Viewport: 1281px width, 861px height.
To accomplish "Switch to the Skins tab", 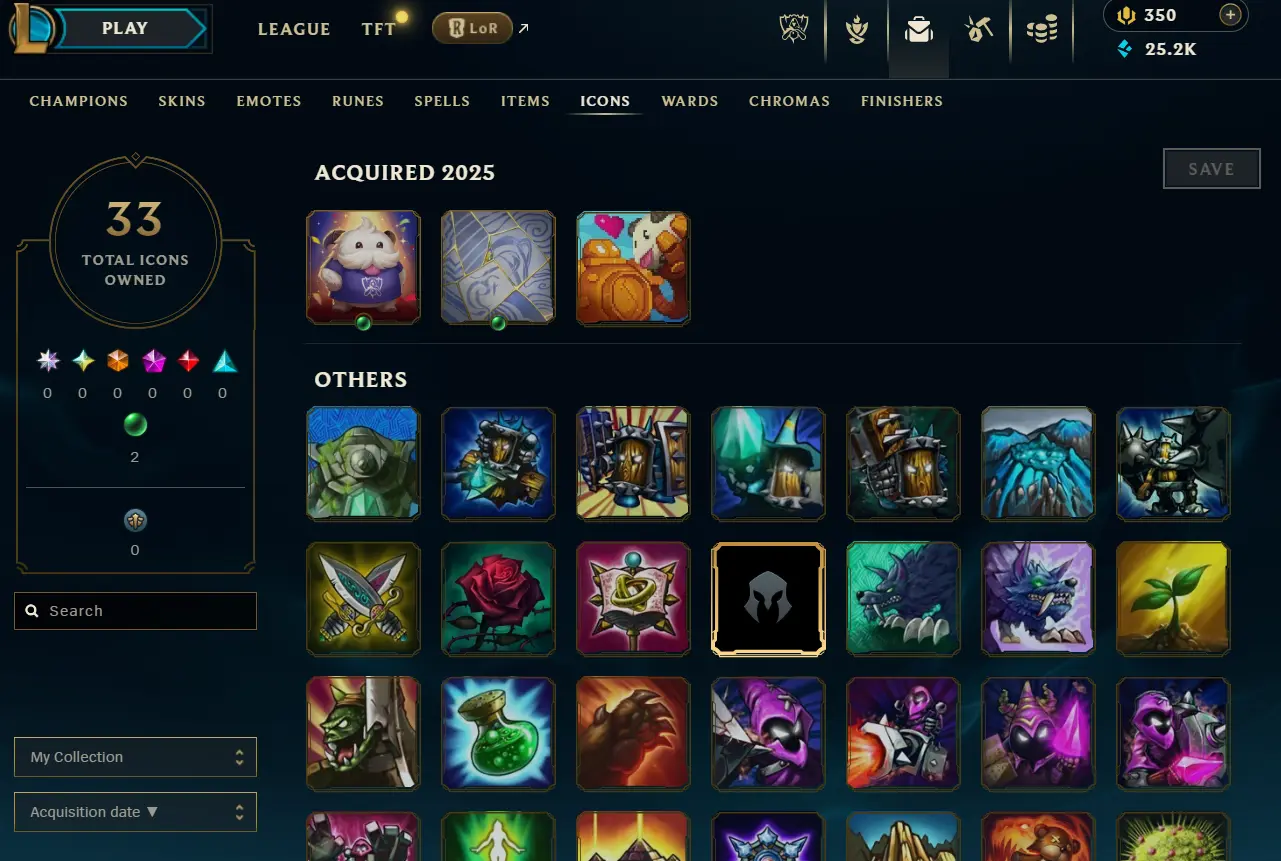I will tap(182, 101).
